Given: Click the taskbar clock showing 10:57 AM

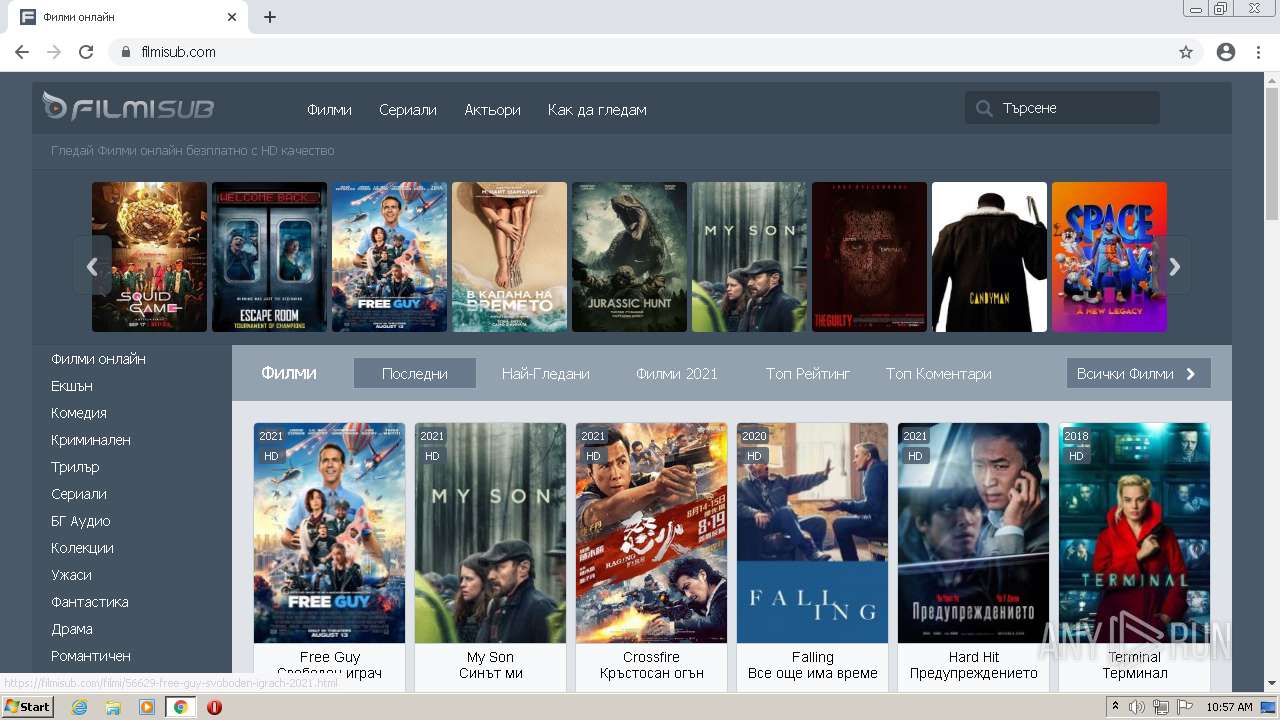Looking at the screenshot, I should [1229, 707].
